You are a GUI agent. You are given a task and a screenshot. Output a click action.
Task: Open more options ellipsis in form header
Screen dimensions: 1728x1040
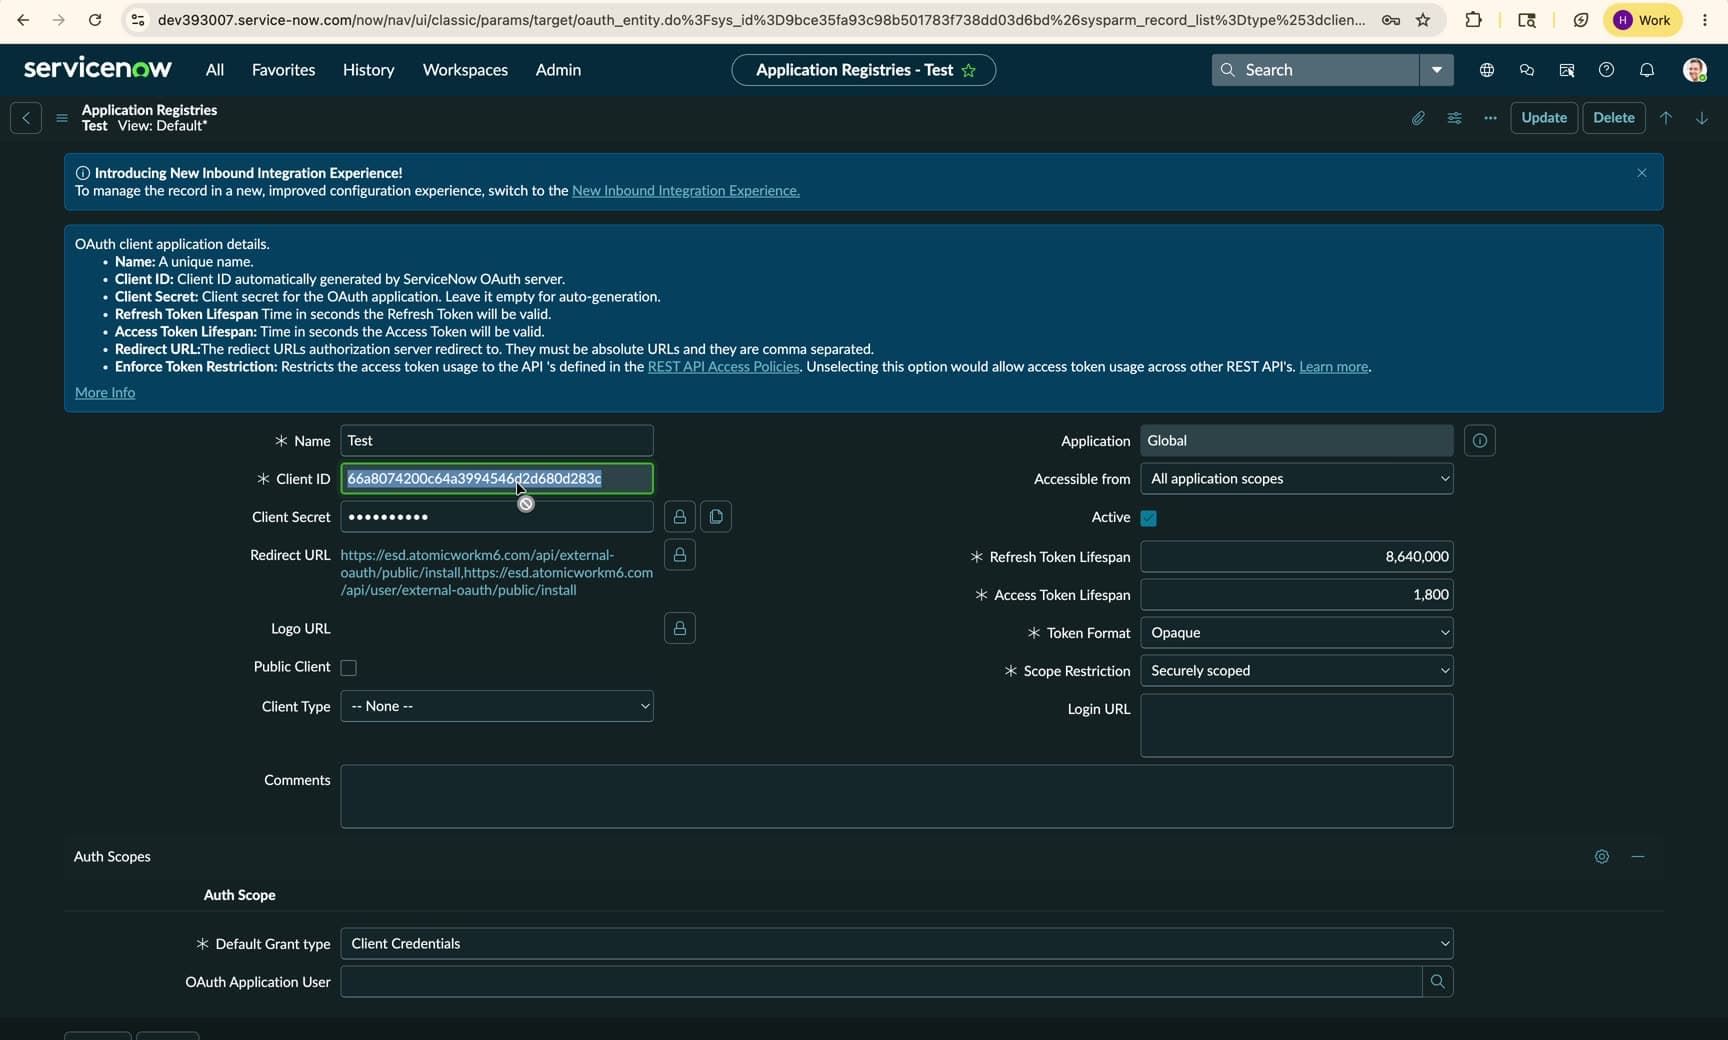pyautogui.click(x=1490, y=118)
